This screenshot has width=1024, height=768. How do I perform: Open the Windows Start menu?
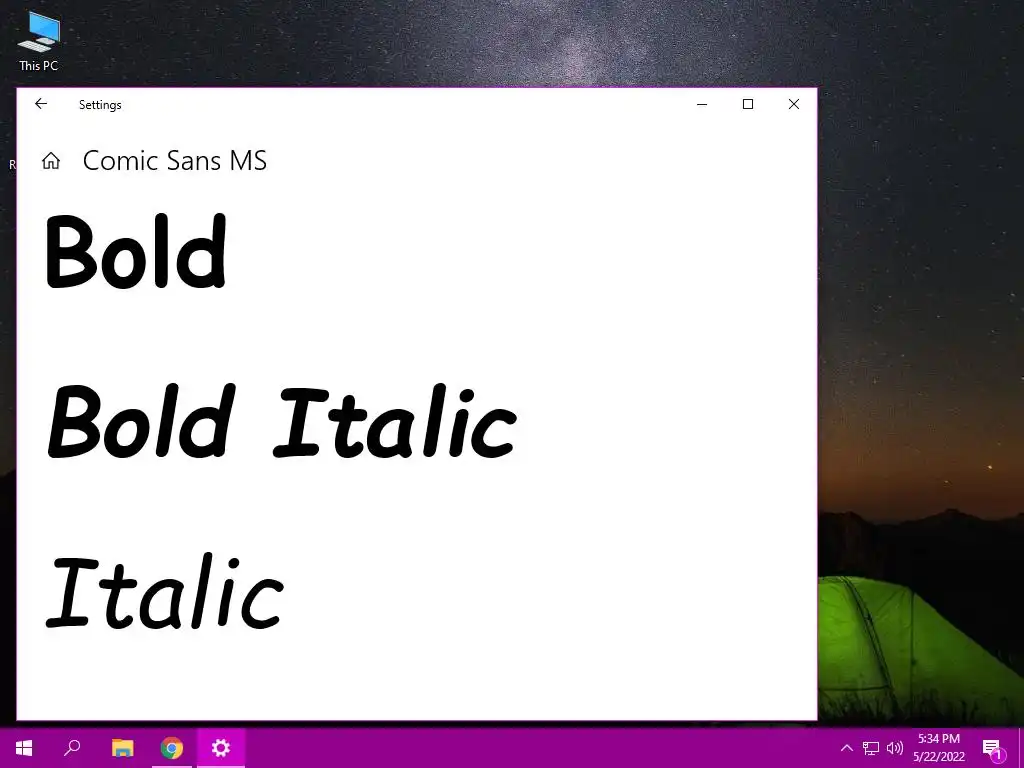[24, 748]
